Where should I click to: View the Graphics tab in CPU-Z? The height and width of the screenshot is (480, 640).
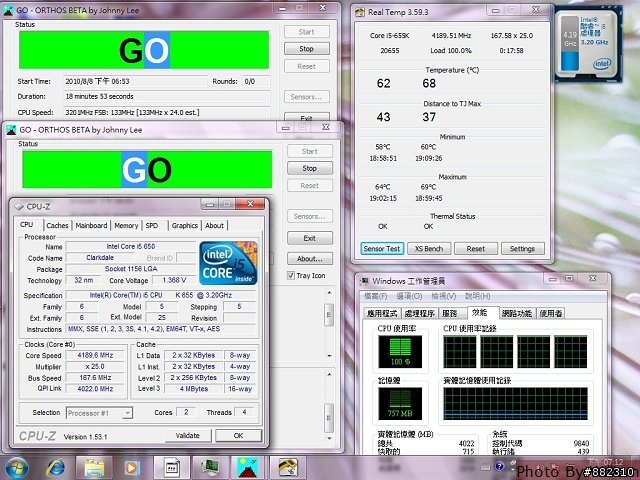pos(184,225)
